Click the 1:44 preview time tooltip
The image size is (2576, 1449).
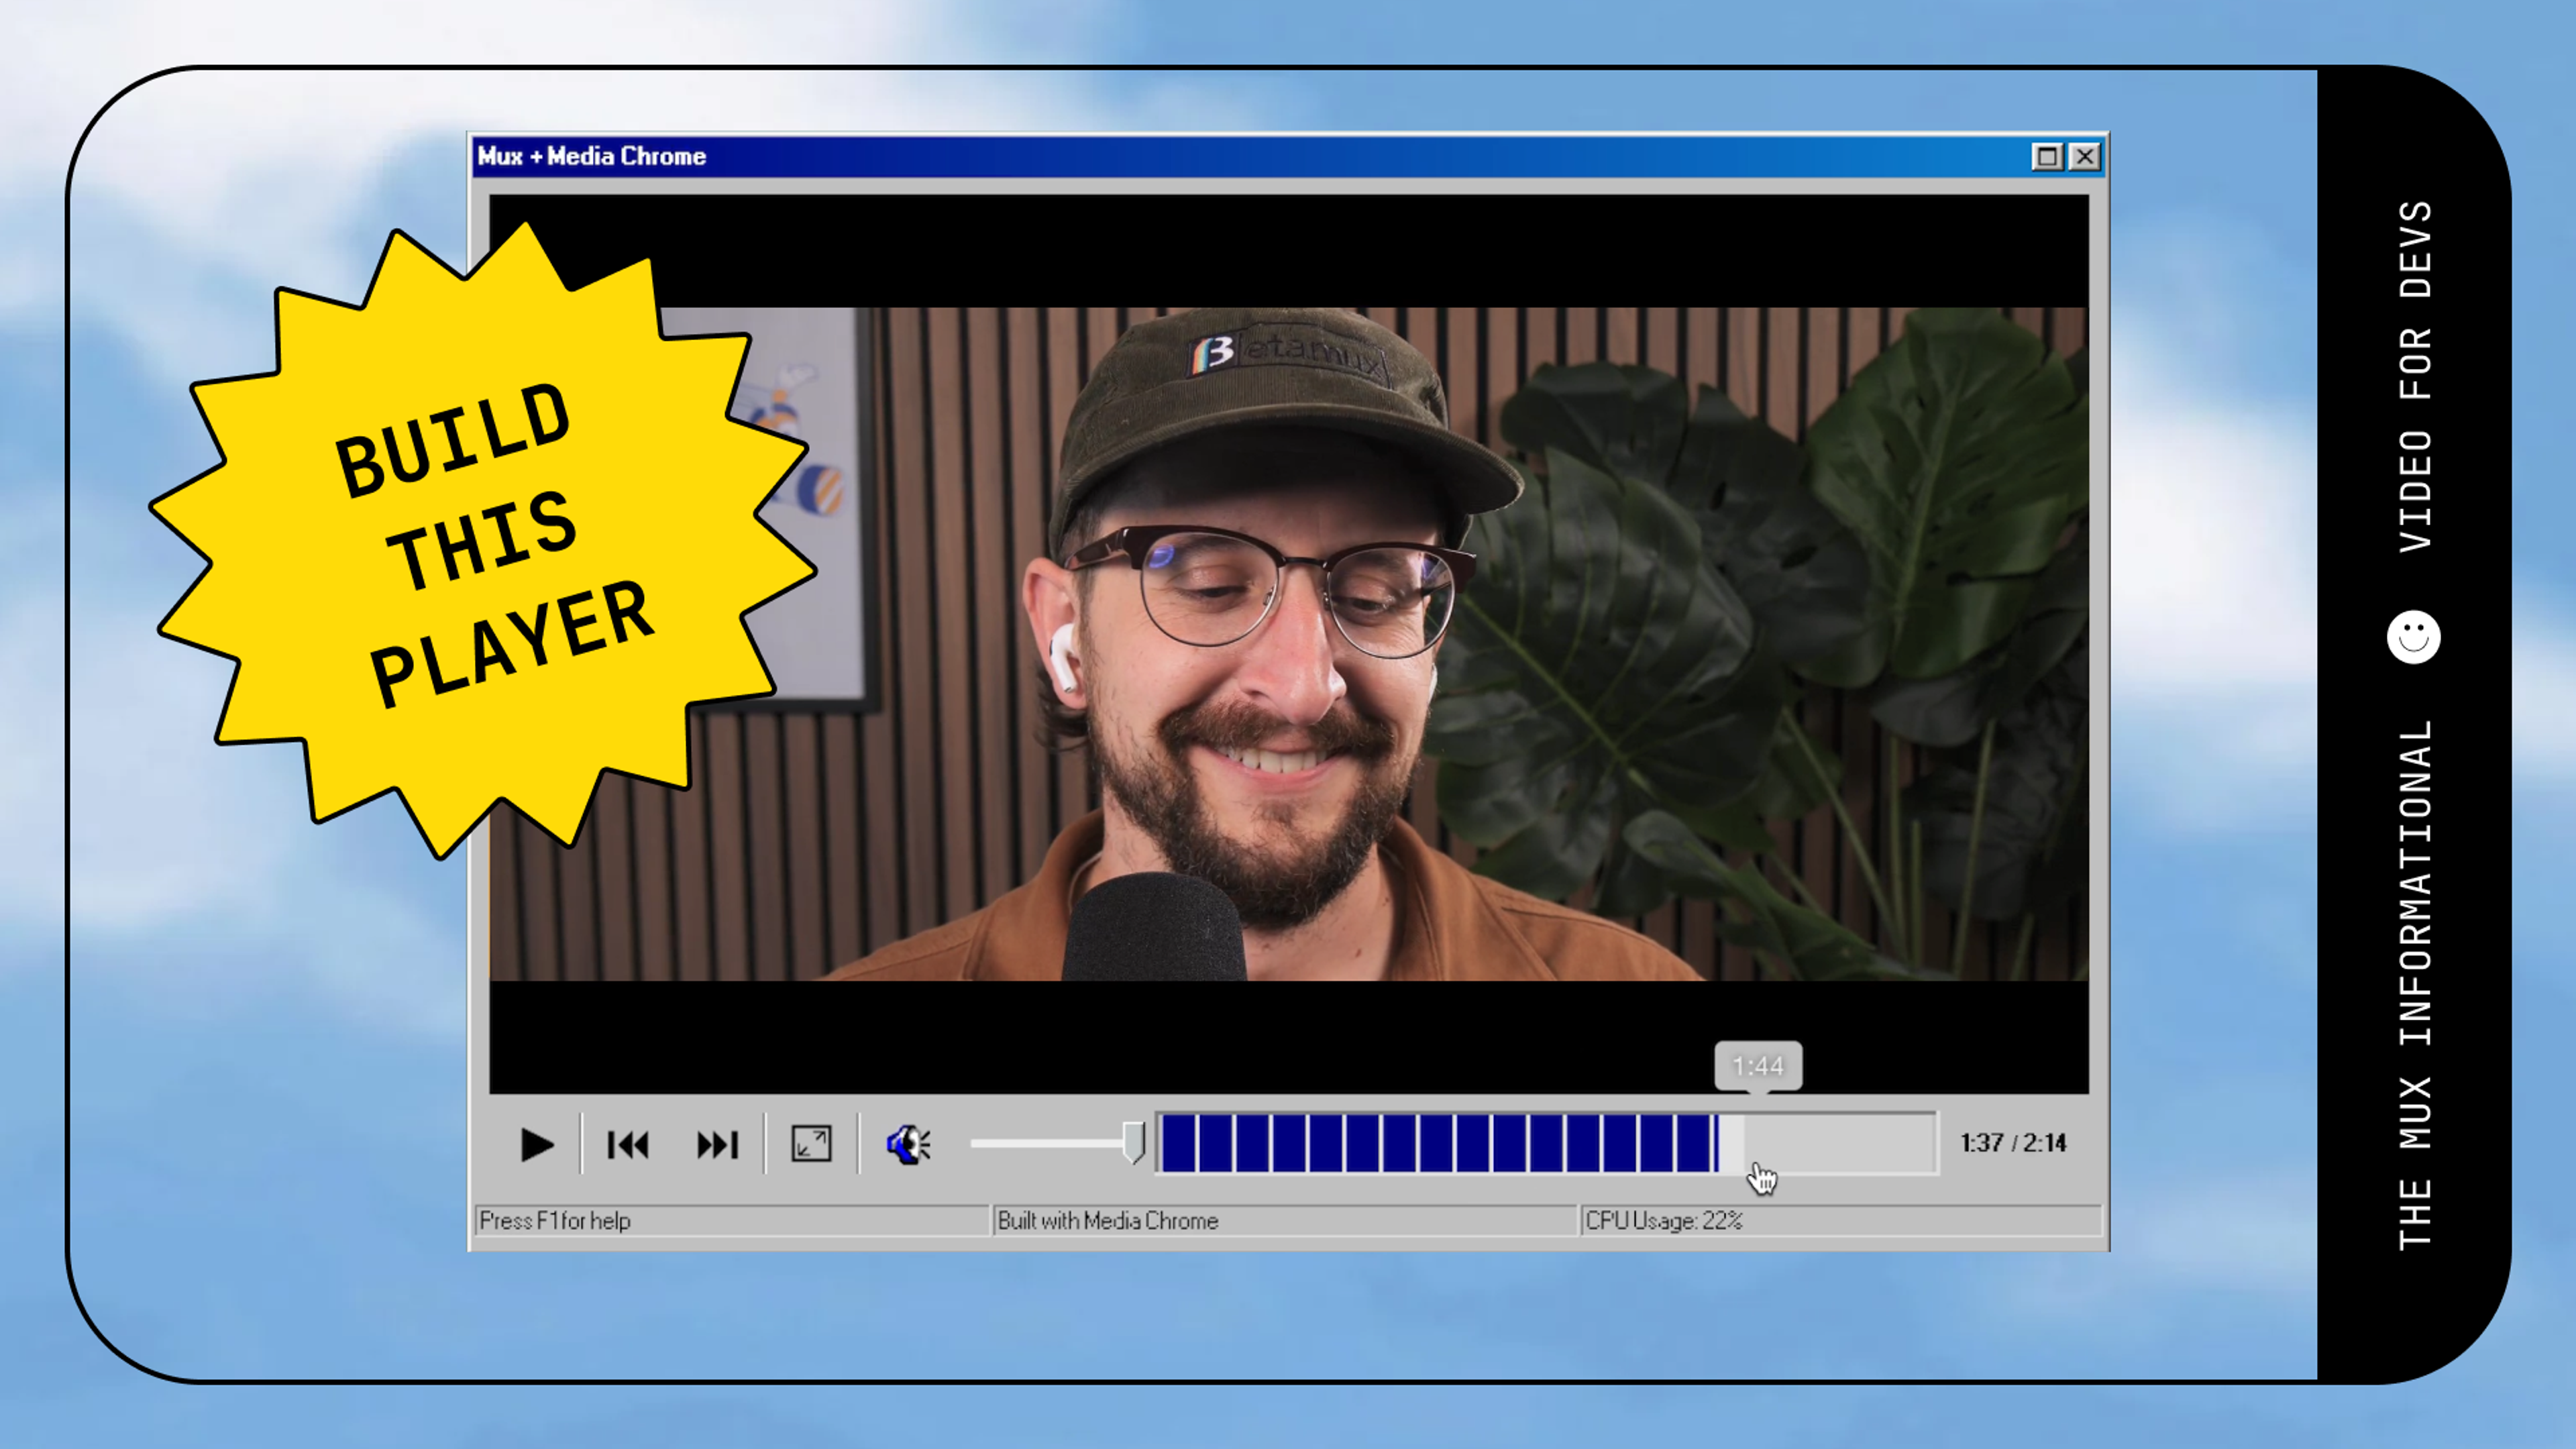(x=1758, y=1066)
